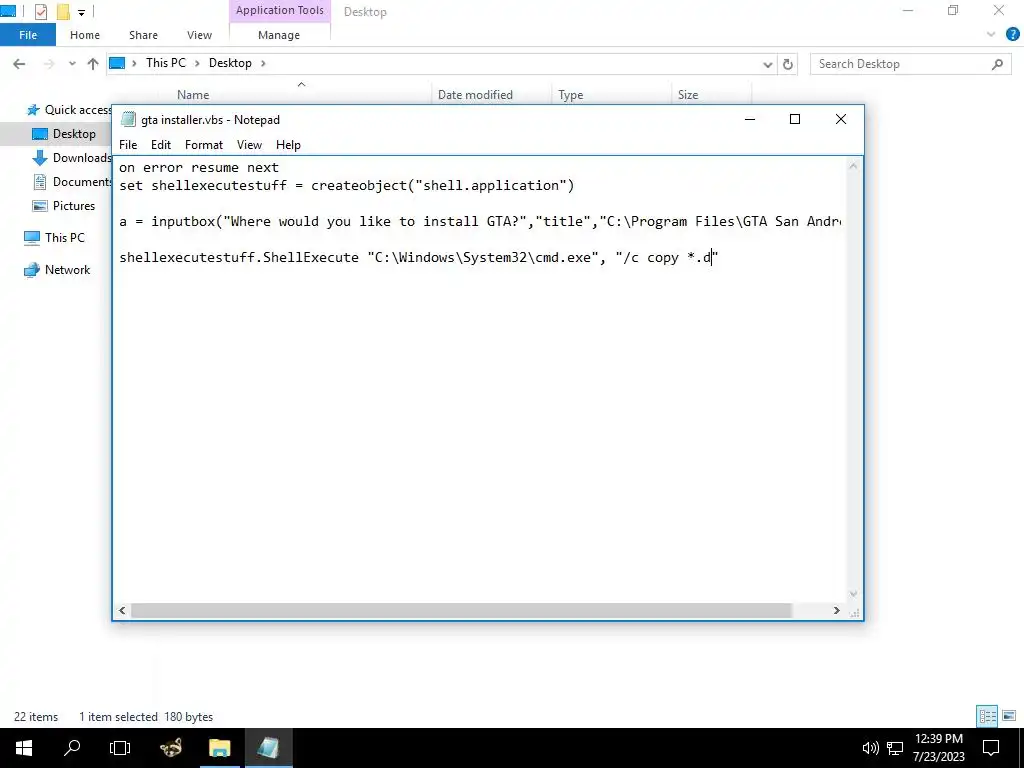
Task: Open the taskbar clock showing 12:39 PM
Action: pyautogui.click(x=938, y=748)
